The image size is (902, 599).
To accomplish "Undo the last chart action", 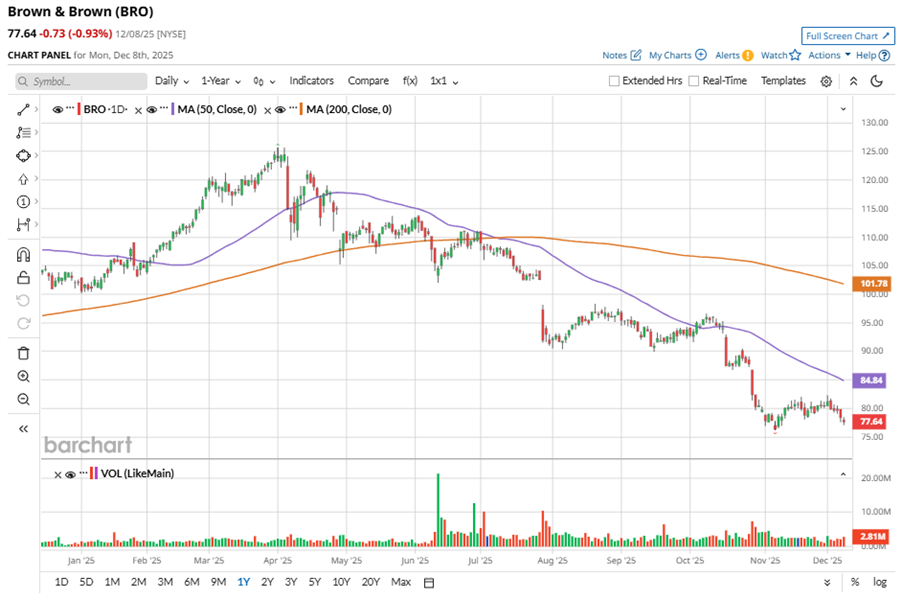I will [23, 301].
